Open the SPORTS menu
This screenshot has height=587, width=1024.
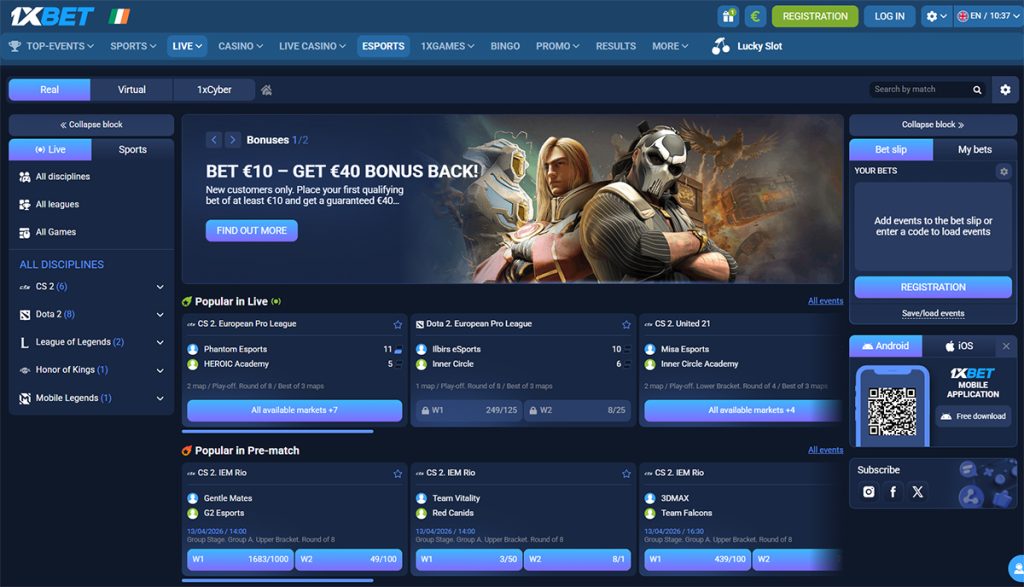click(x=133, y=46)
